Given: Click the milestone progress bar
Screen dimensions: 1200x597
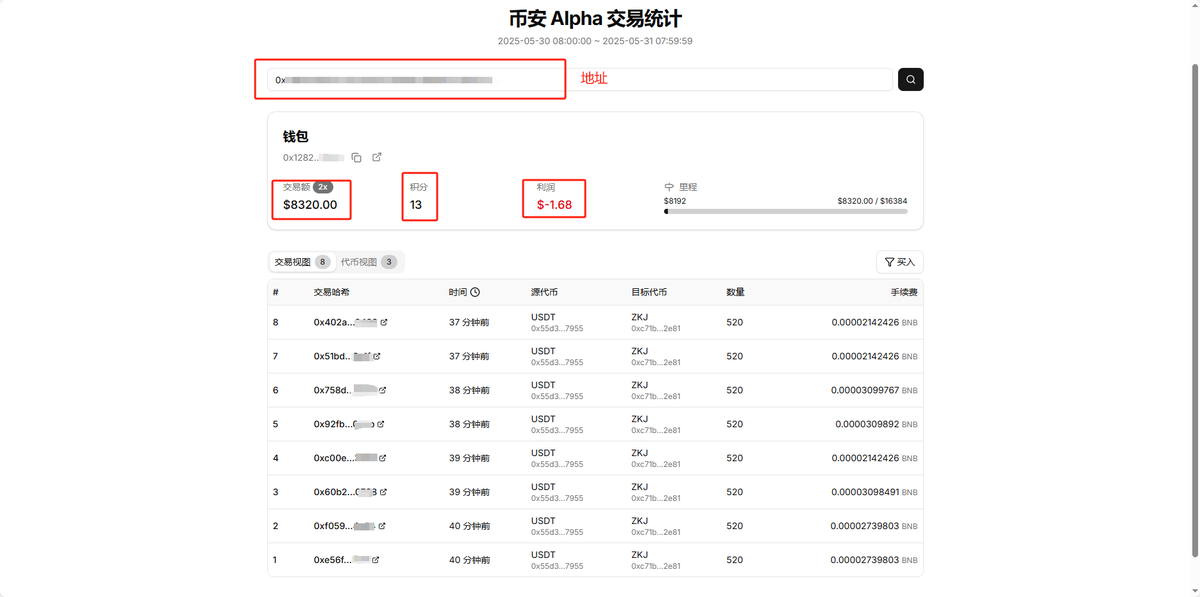Looking at the screenshot, I should pos(786,211).
